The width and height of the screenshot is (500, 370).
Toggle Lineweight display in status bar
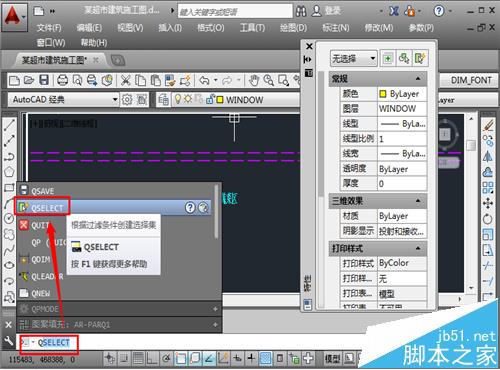click(251, 358)
